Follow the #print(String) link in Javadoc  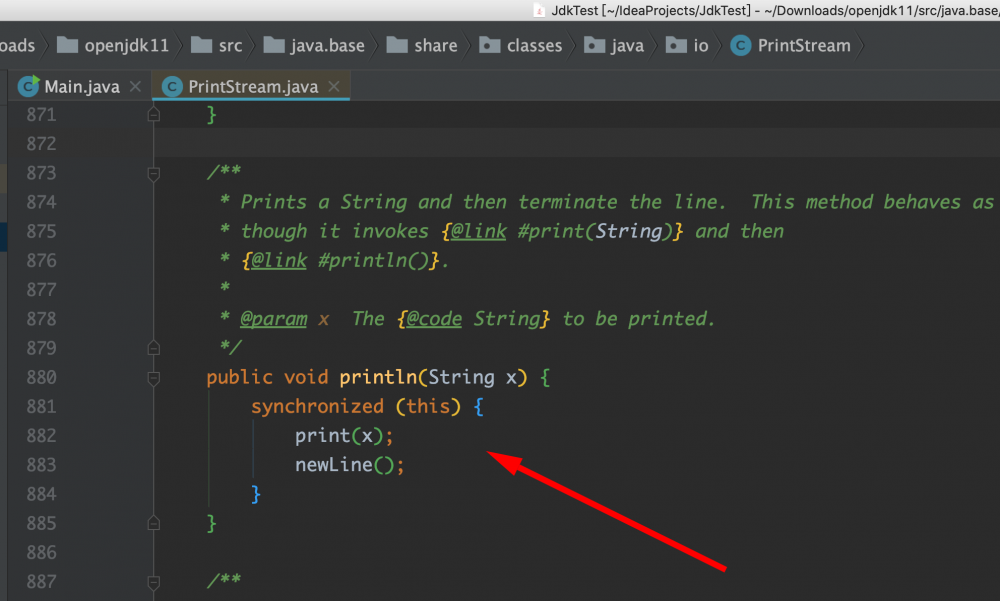point(594,231)
